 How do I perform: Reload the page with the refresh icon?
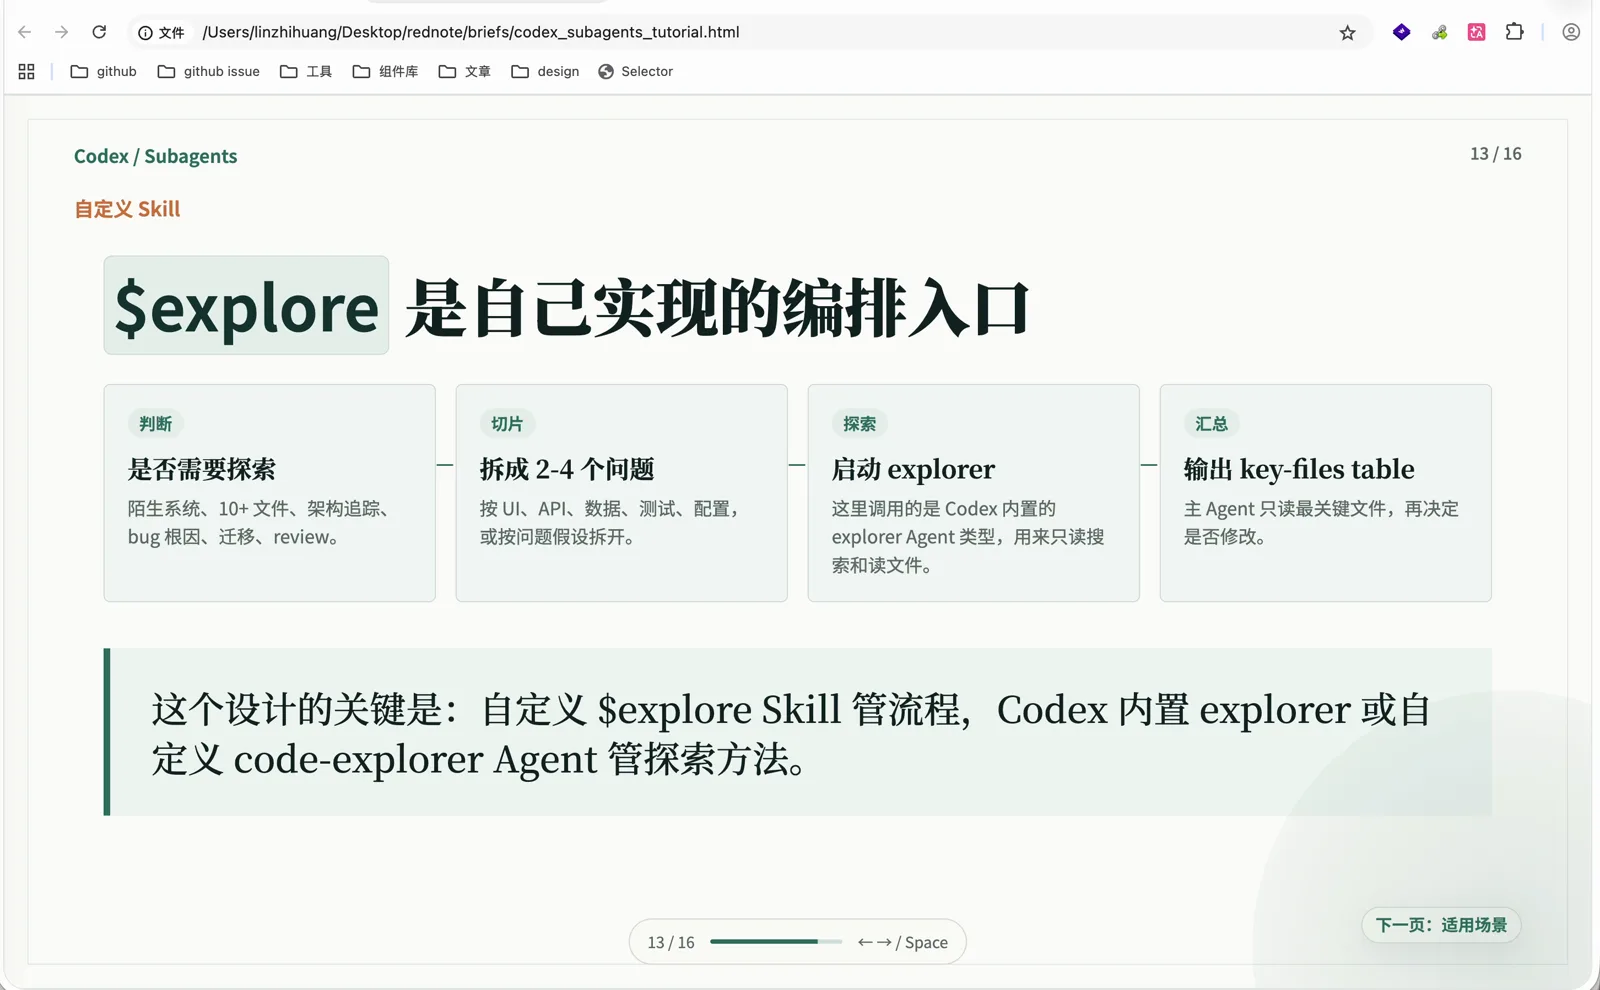(x=99, y=32)
